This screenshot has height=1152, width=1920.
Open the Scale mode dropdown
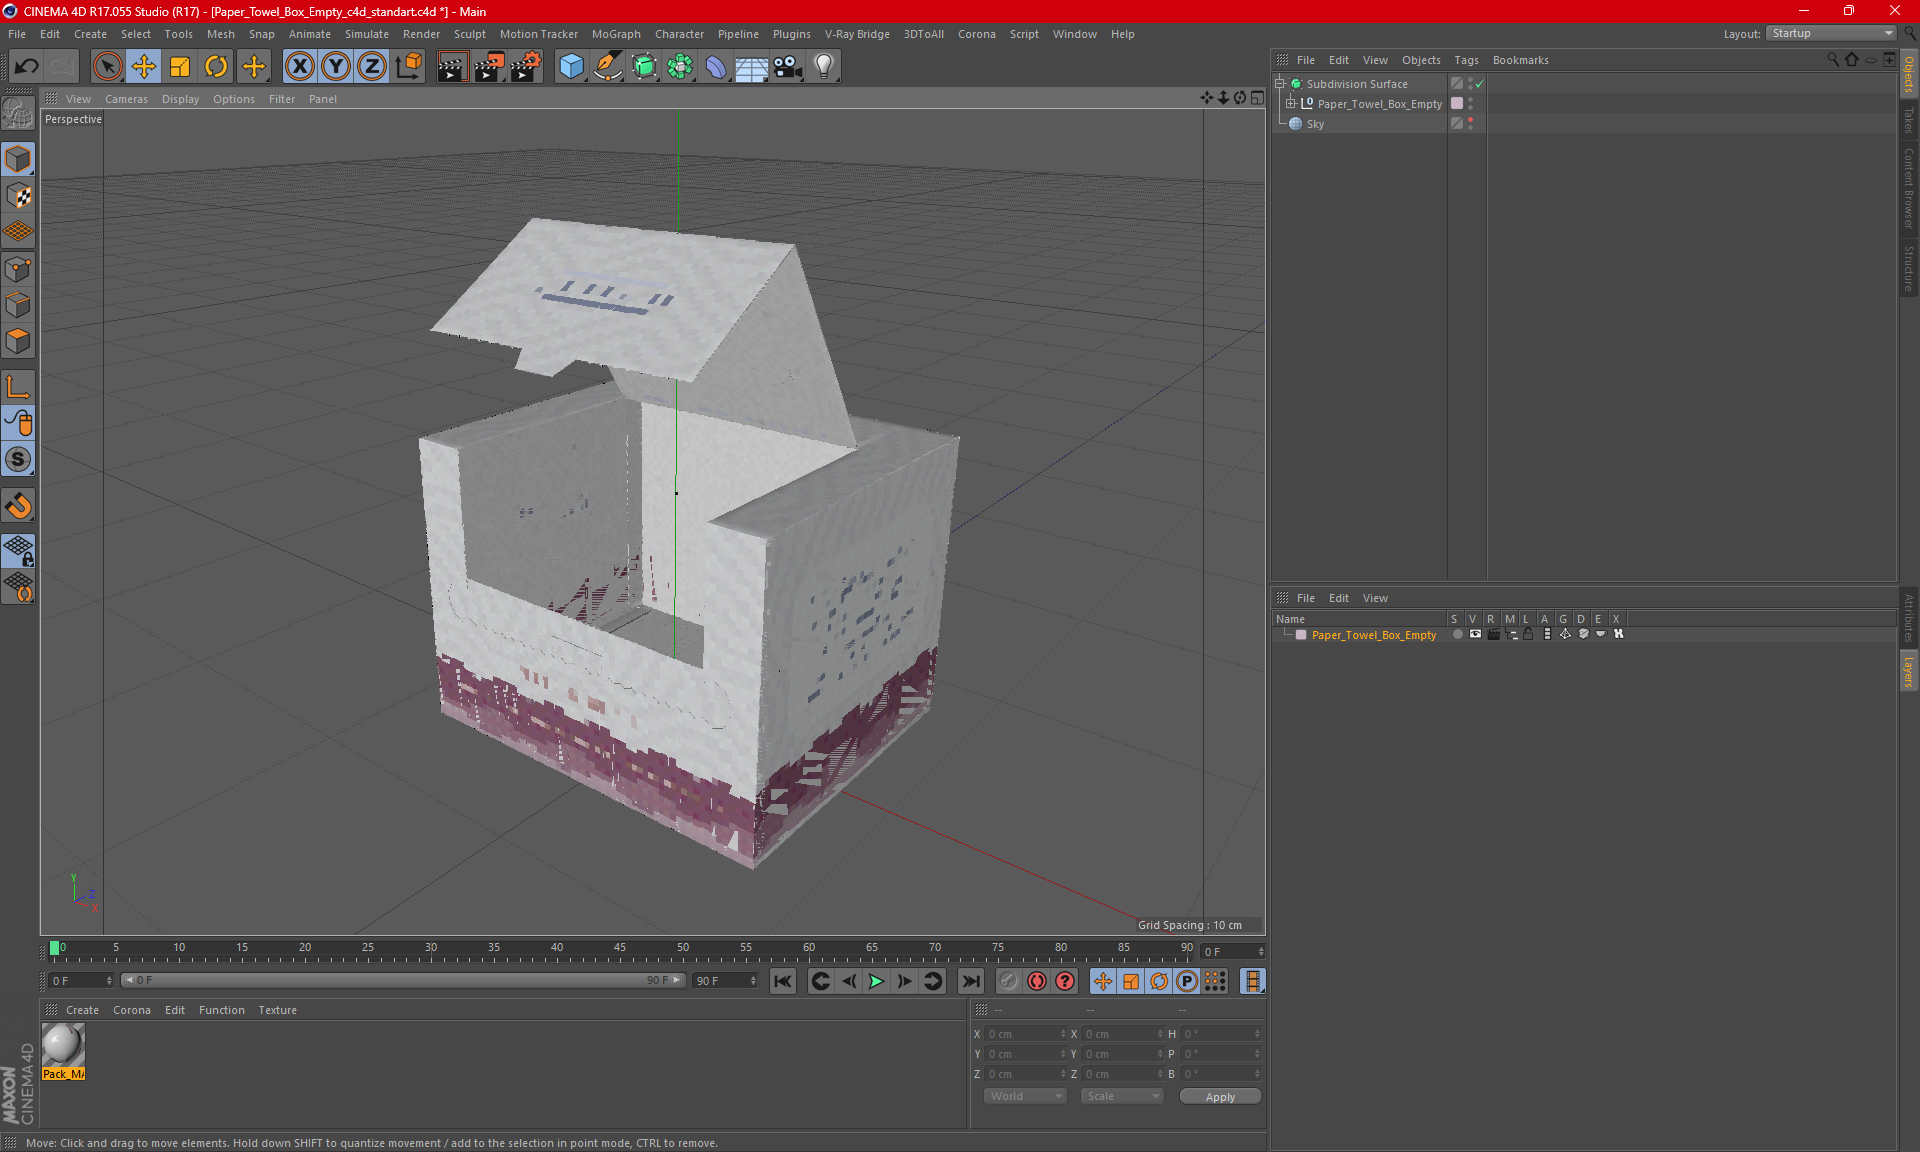(1122, 1096)
